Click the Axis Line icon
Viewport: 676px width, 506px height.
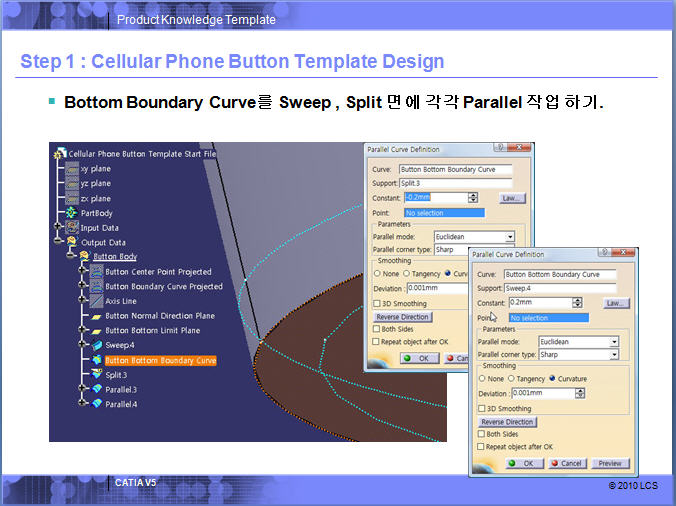(96, 301)
